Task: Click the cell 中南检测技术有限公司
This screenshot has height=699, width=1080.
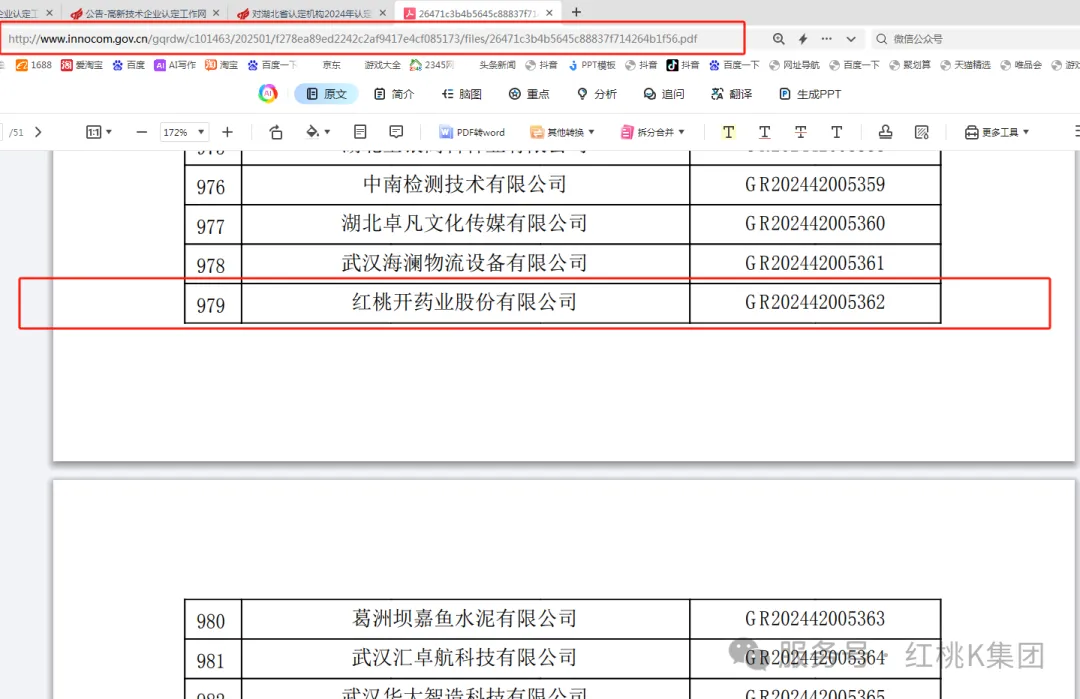Action: (x=465, y=185)
